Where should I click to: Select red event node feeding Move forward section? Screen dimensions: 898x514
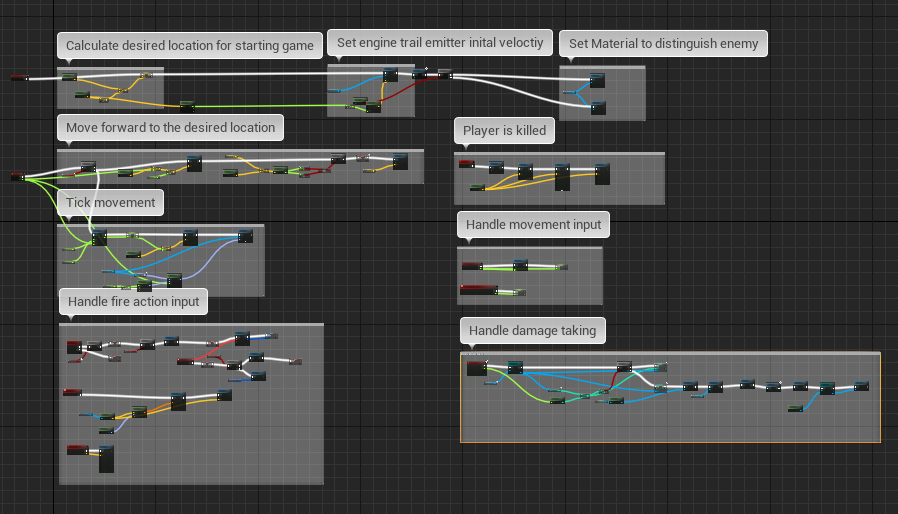click(17, 177)
